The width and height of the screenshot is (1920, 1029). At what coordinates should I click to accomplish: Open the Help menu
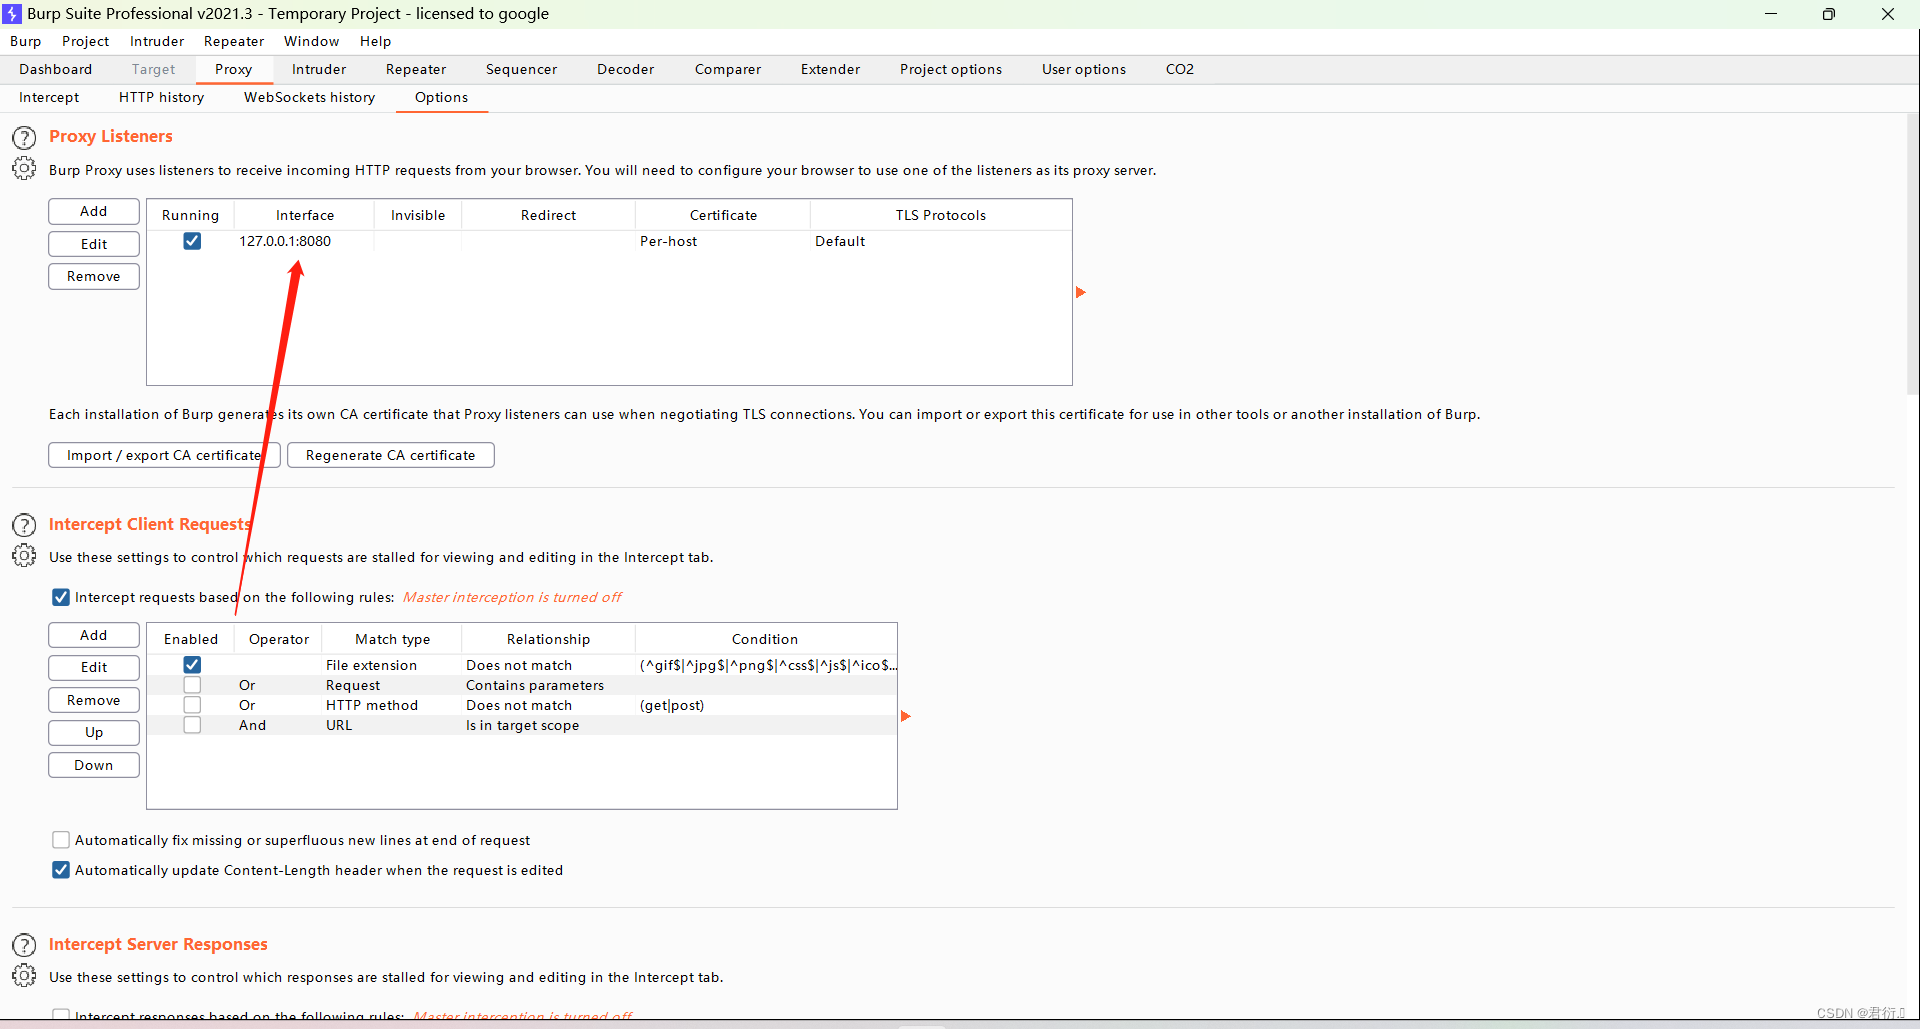pyautogui.click(x=376, y=41)
